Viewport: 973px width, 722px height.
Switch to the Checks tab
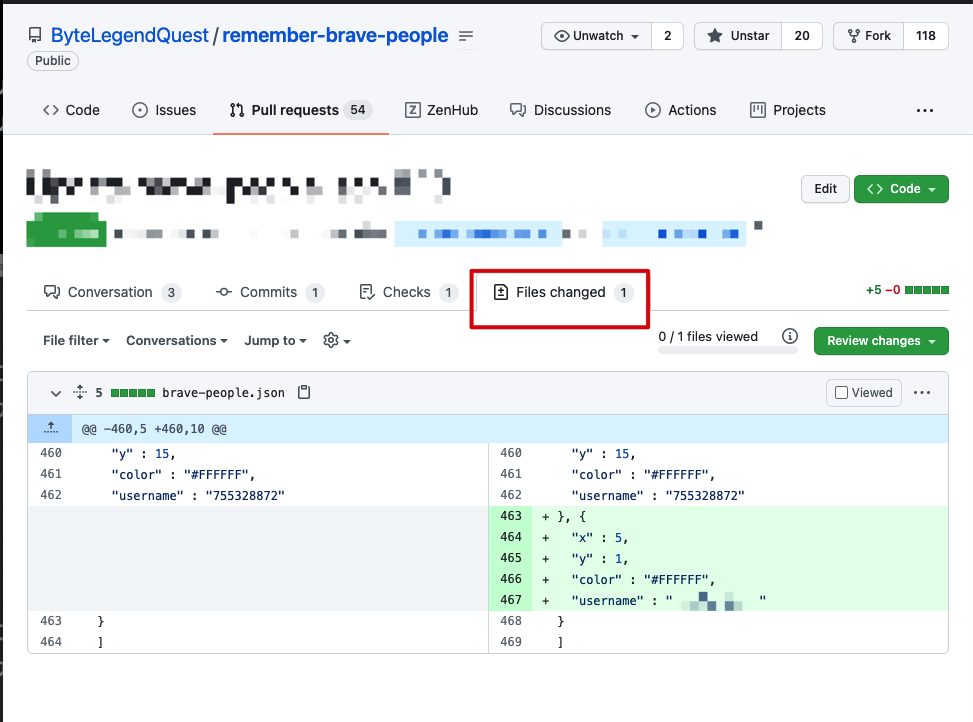point(408,292)
